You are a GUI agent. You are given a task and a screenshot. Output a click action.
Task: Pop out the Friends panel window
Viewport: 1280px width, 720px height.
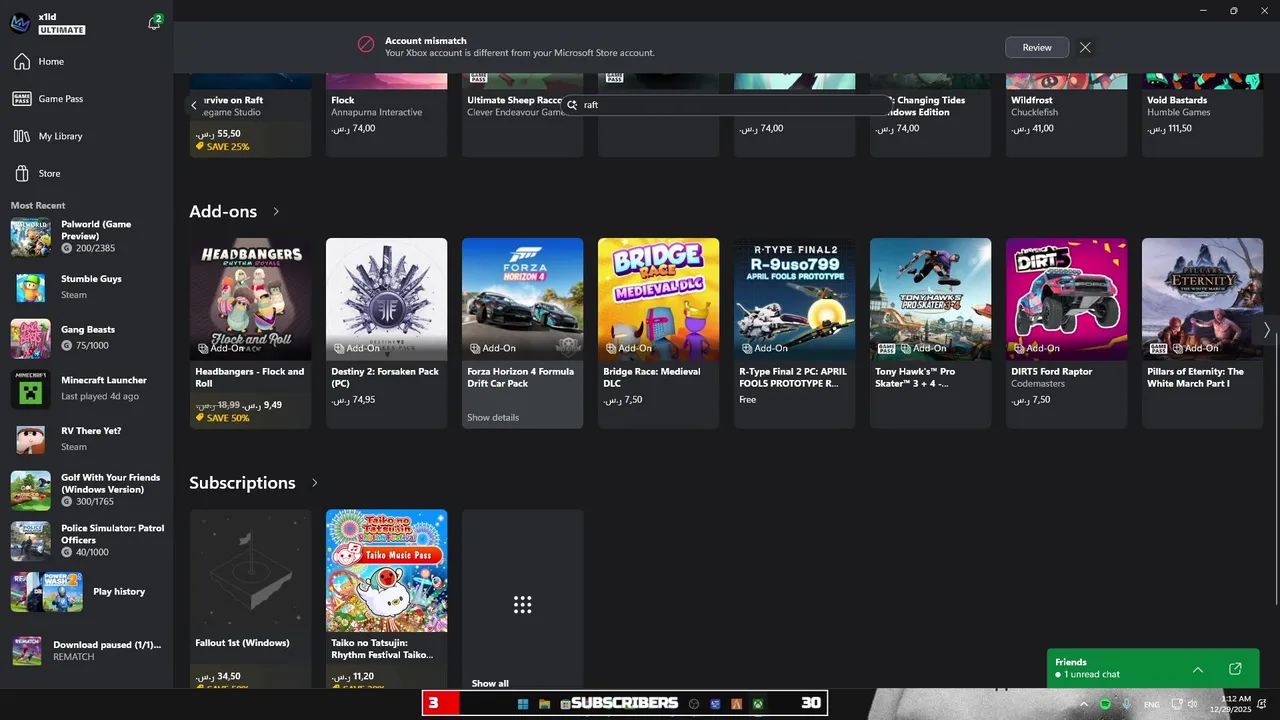(x=1235, y=668)
